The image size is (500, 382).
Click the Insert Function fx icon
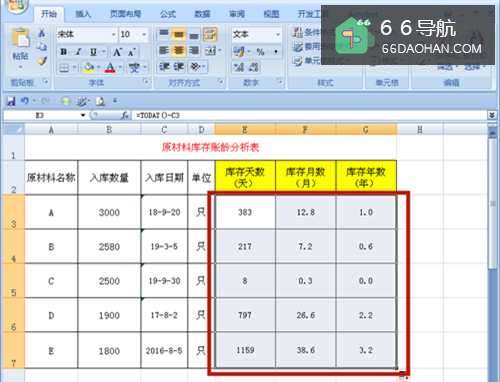tap(125, 115)
